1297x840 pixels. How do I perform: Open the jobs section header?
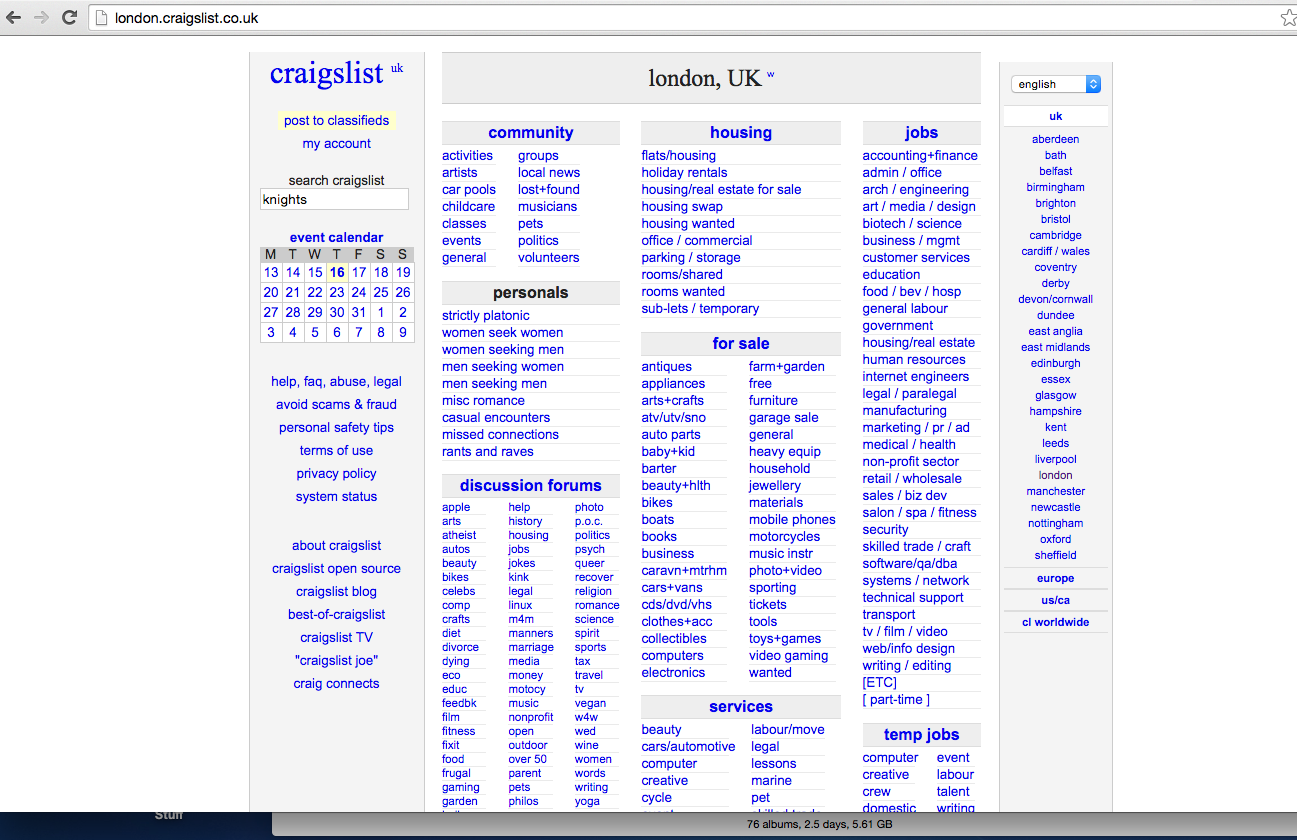[x=921, y=132]
